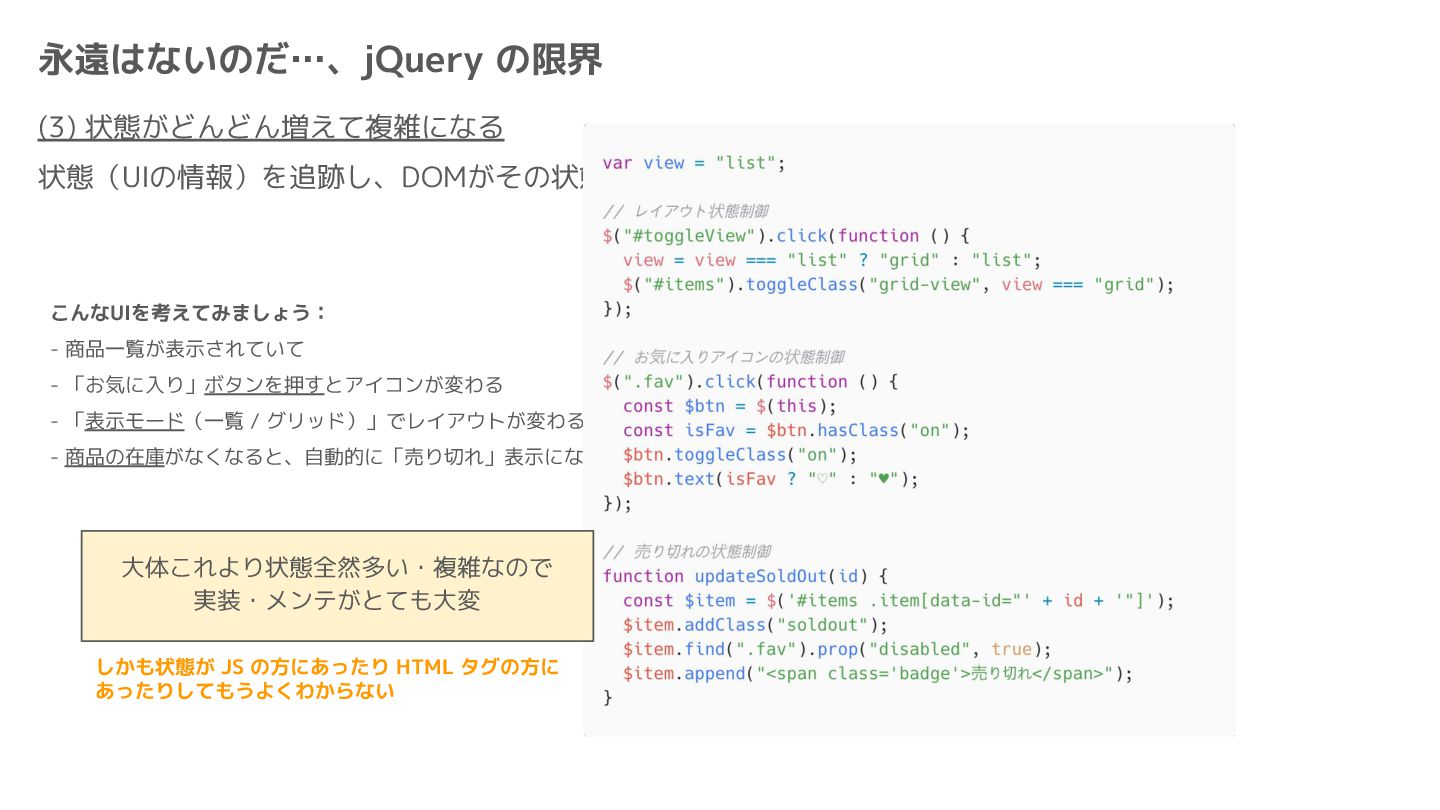The height and width of the screenshot is (810, 1440).
Task: Click the comment "// レイアウト状態制御"
Action: (x=685, y=211)
